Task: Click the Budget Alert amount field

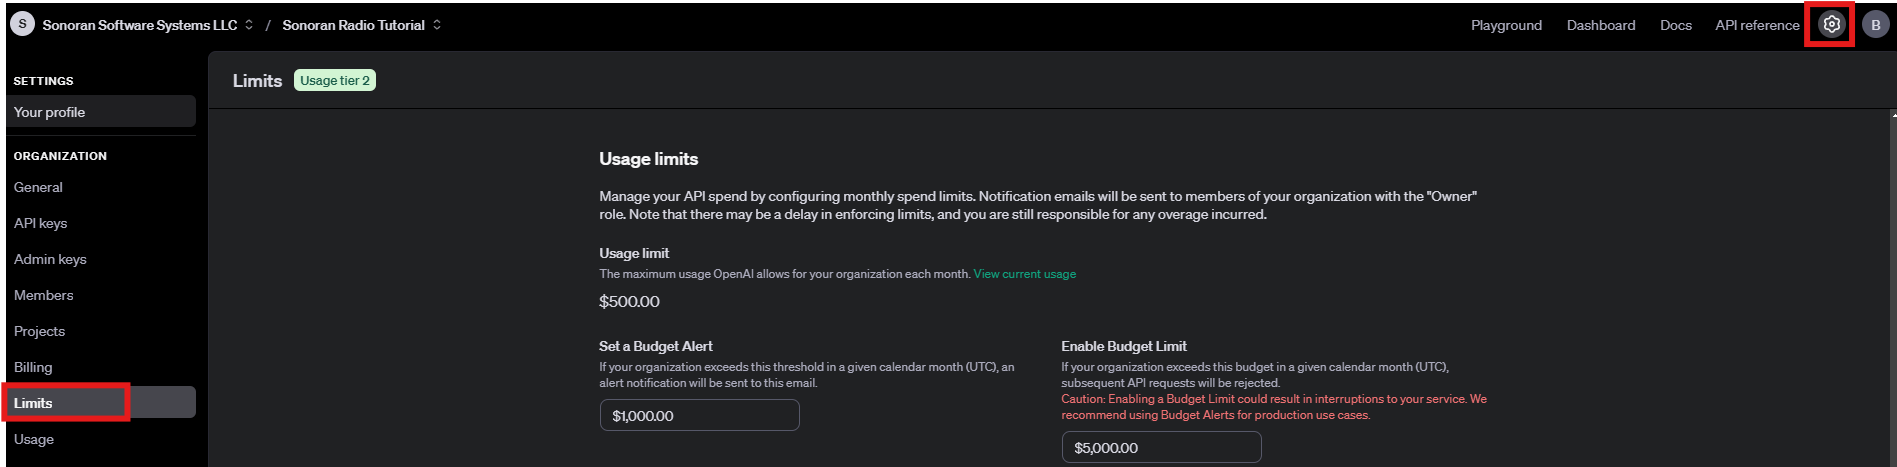Action: pyautogui.click(x=699, y=415)
